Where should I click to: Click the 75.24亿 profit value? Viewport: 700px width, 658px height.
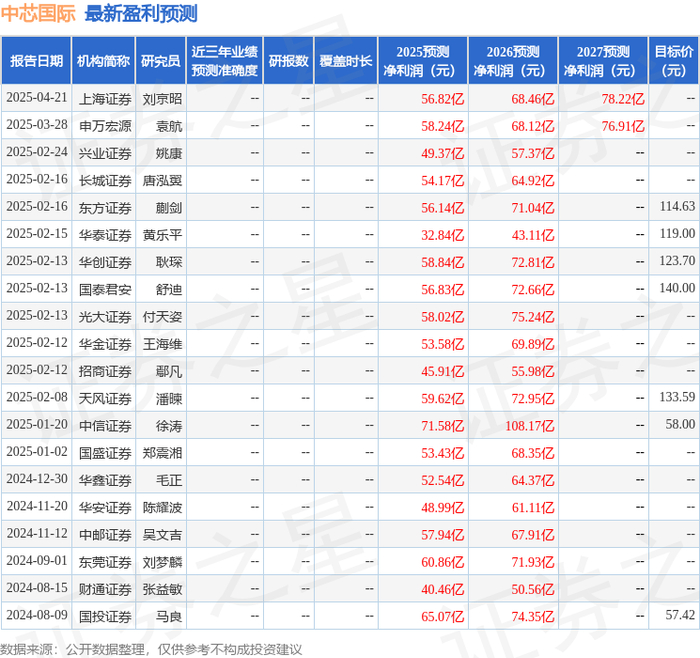pos(533,317)
